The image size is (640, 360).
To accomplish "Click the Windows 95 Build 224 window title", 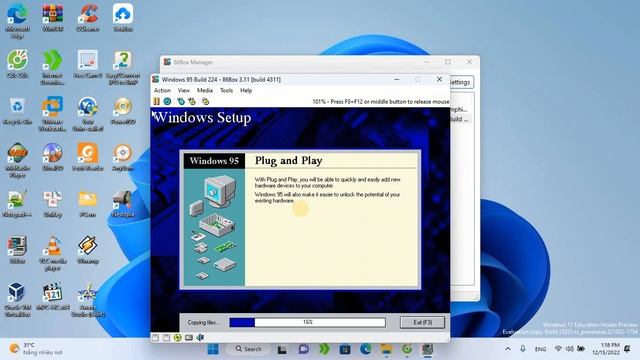I will click(221, 79).
